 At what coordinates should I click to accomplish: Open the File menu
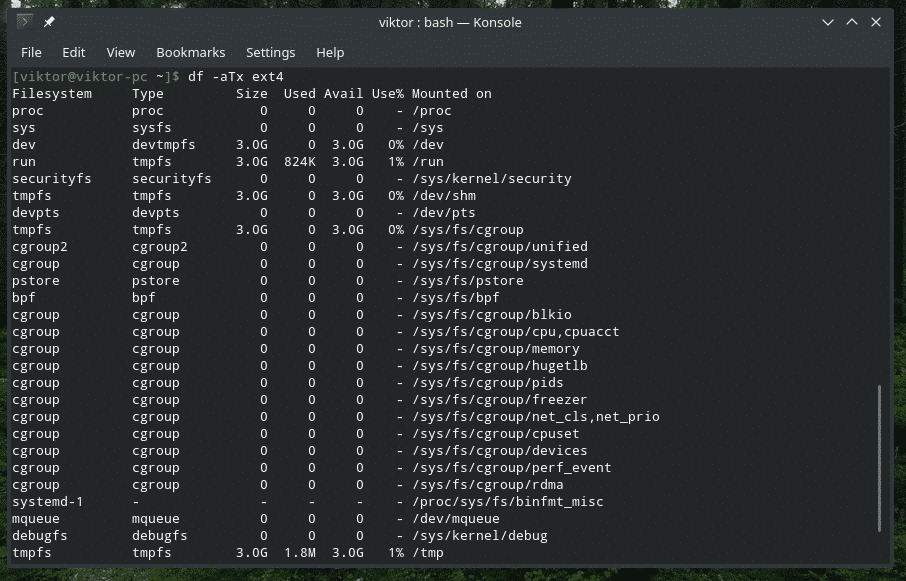click(x=31, y=52)
